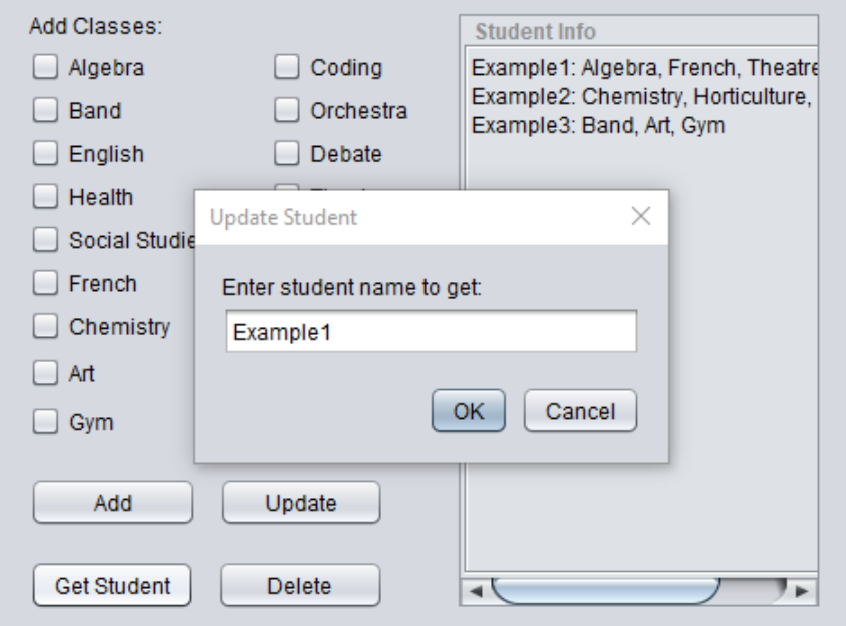Enable the Art checkbox
This screenshot has width=846, height=626.
[45, 373]
